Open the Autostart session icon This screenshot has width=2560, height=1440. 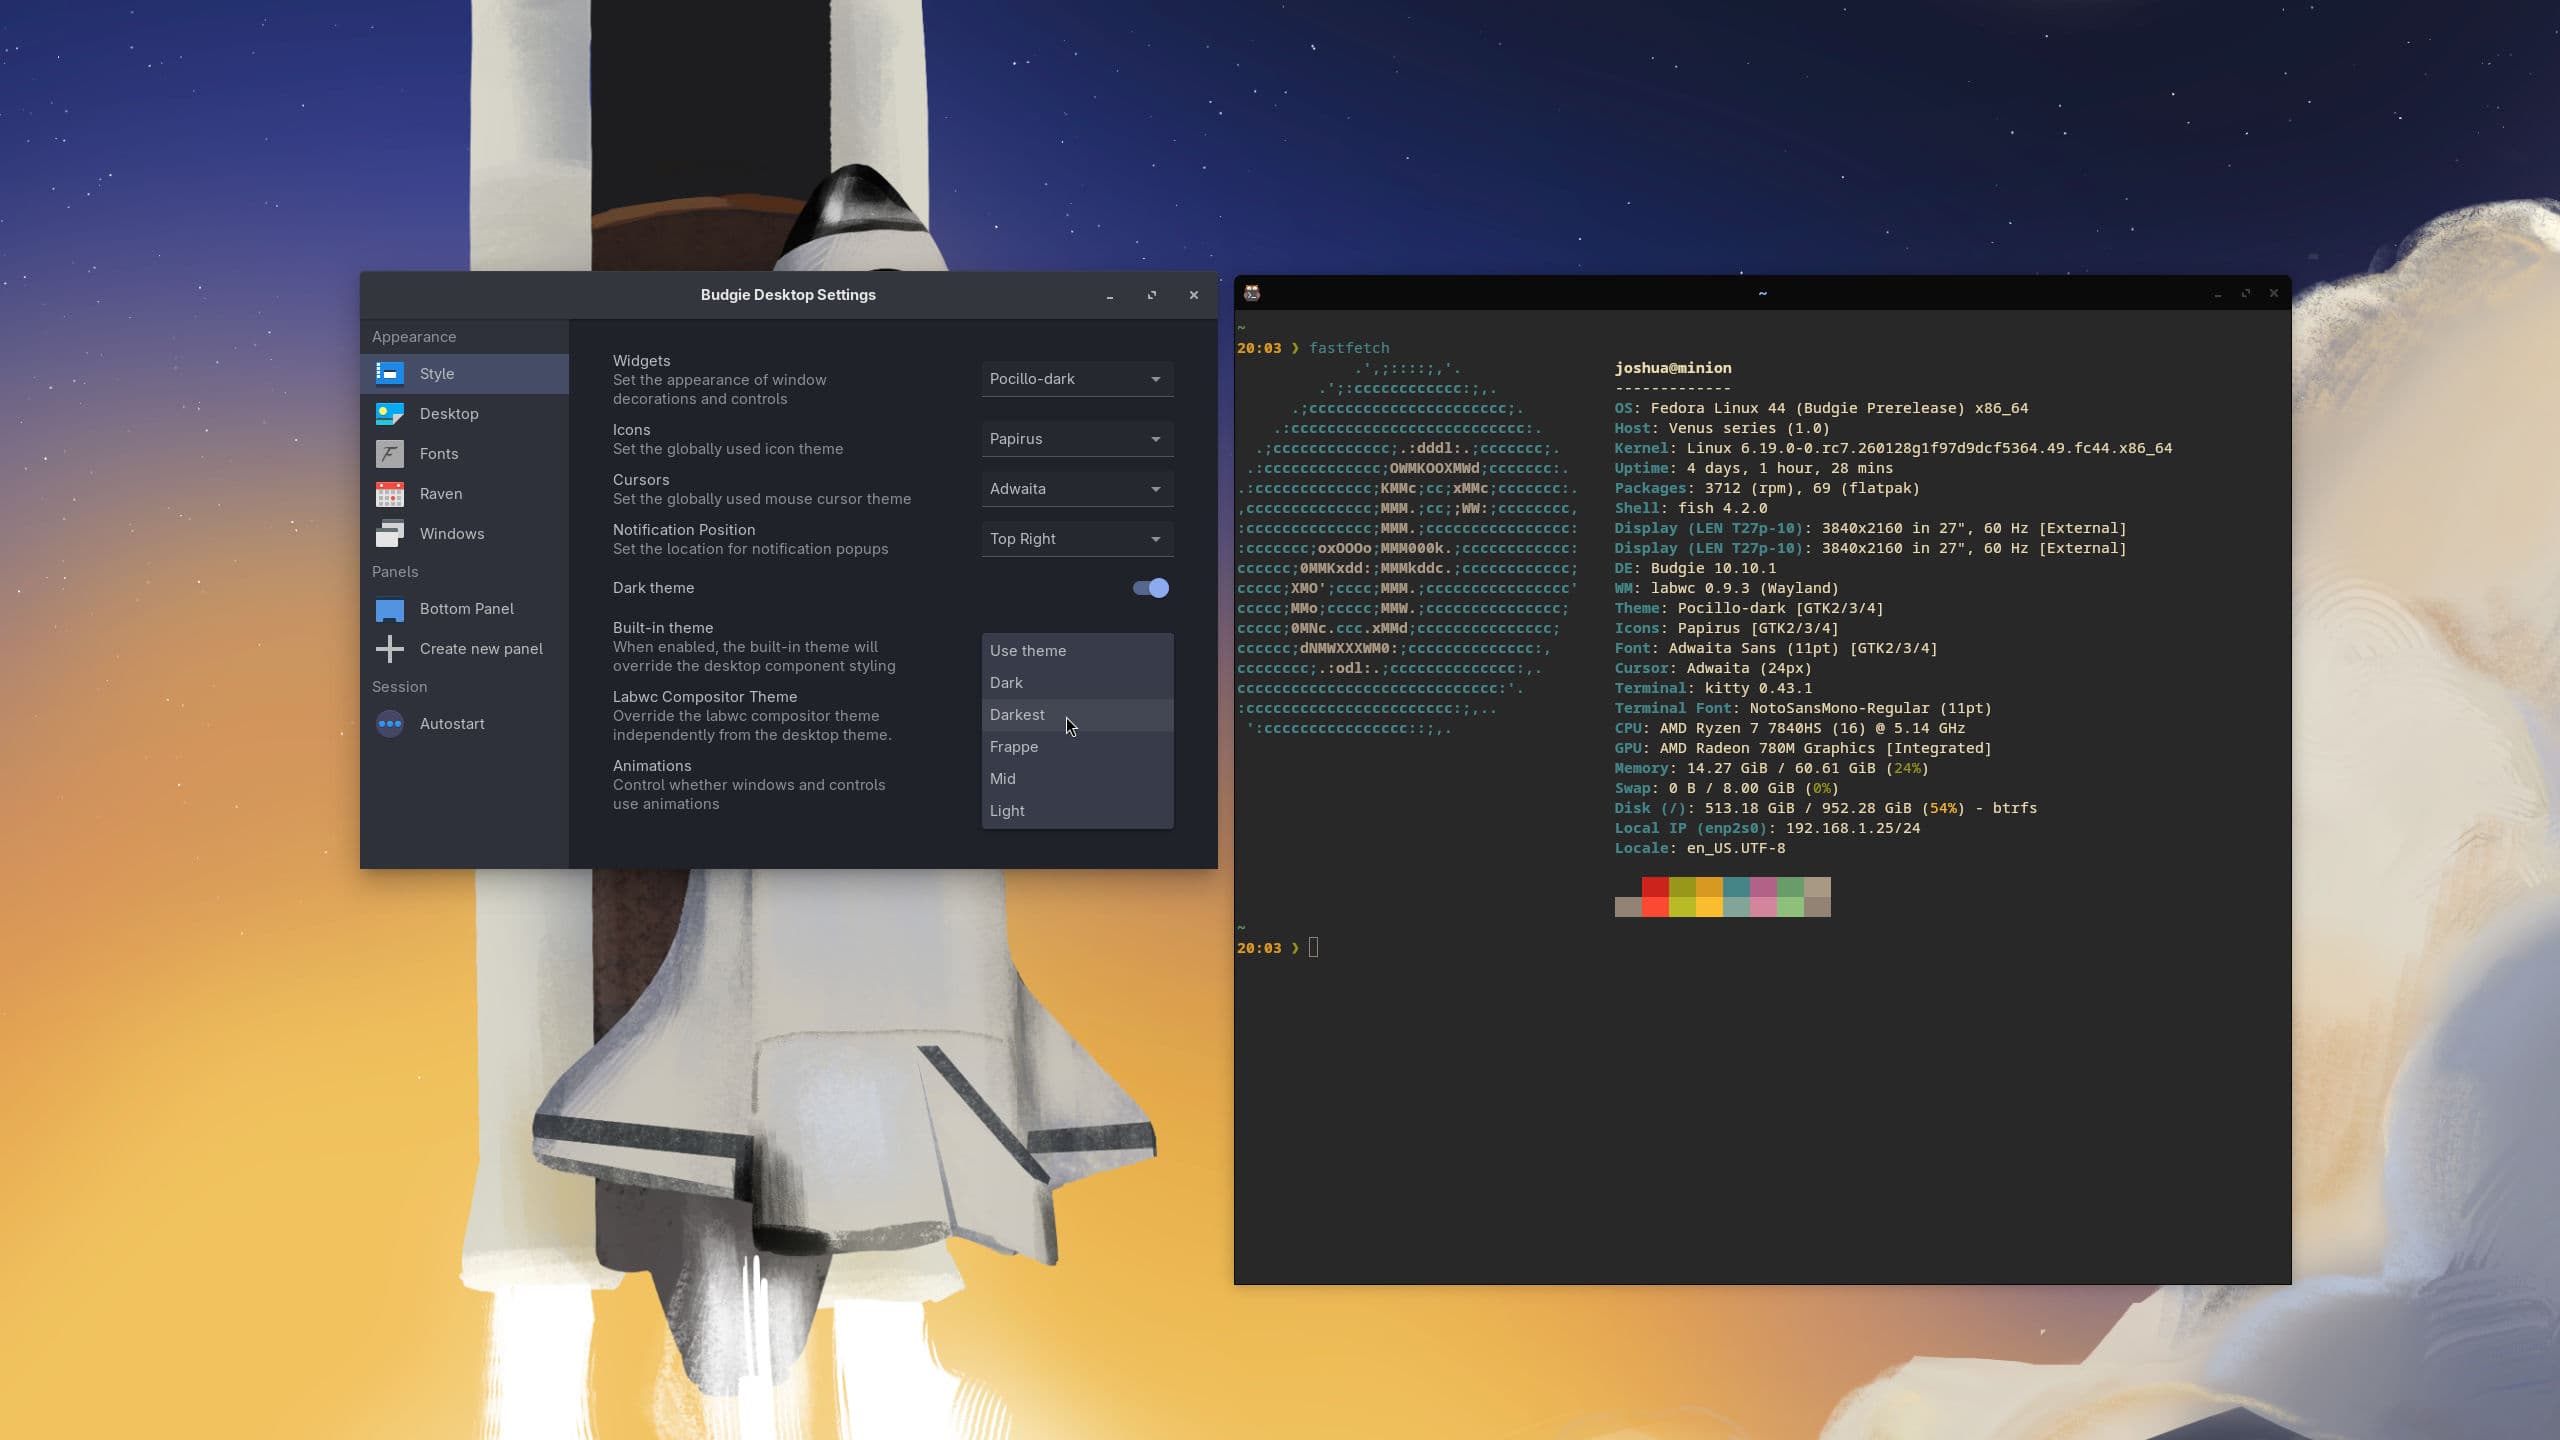click(x=389, y=723)
